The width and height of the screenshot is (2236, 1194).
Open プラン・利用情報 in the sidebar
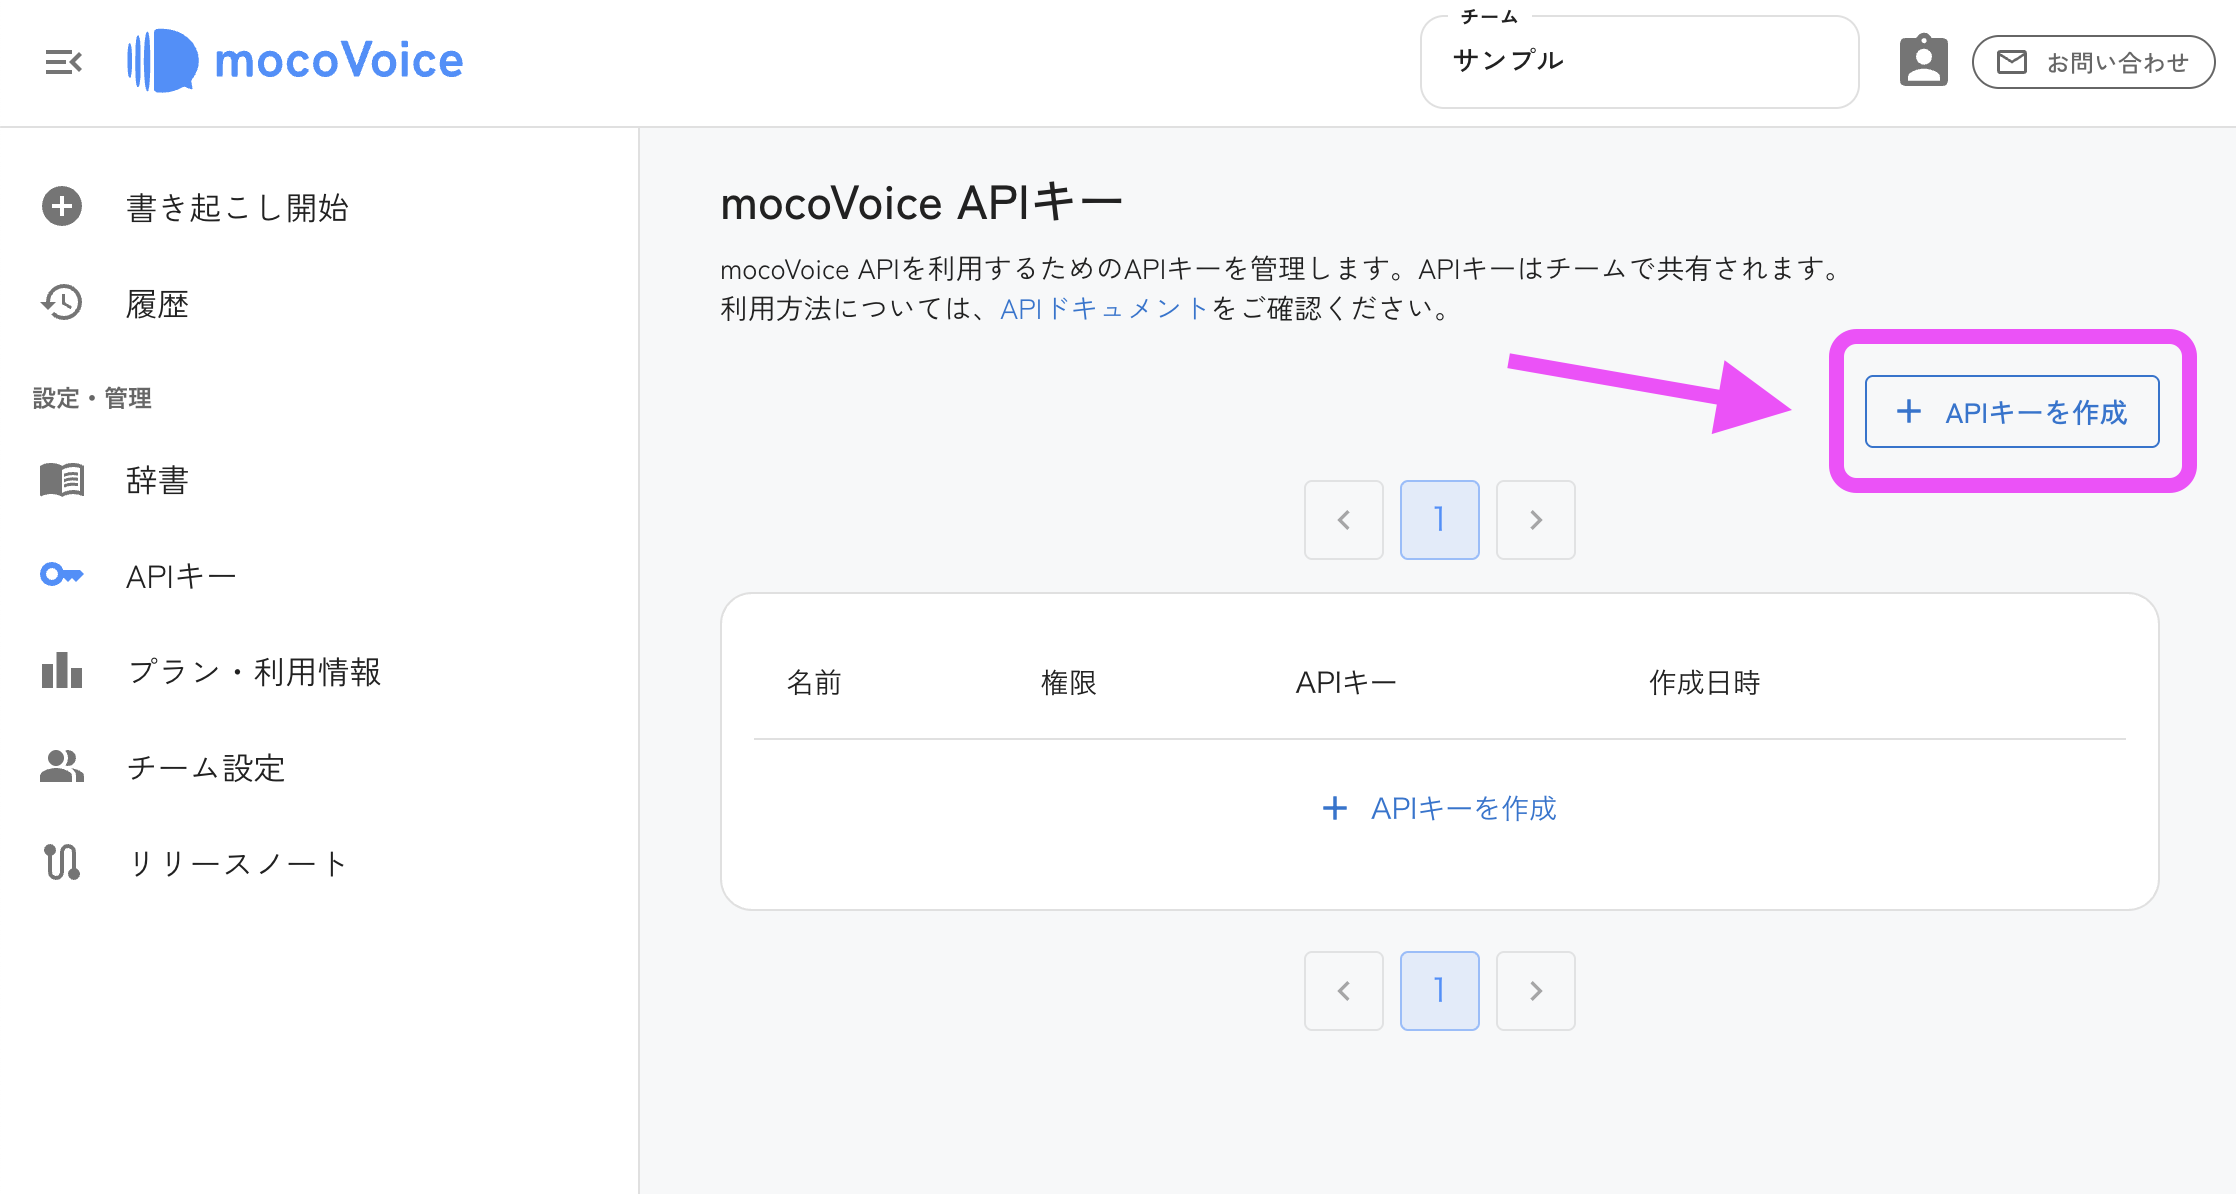click(254, 672)
